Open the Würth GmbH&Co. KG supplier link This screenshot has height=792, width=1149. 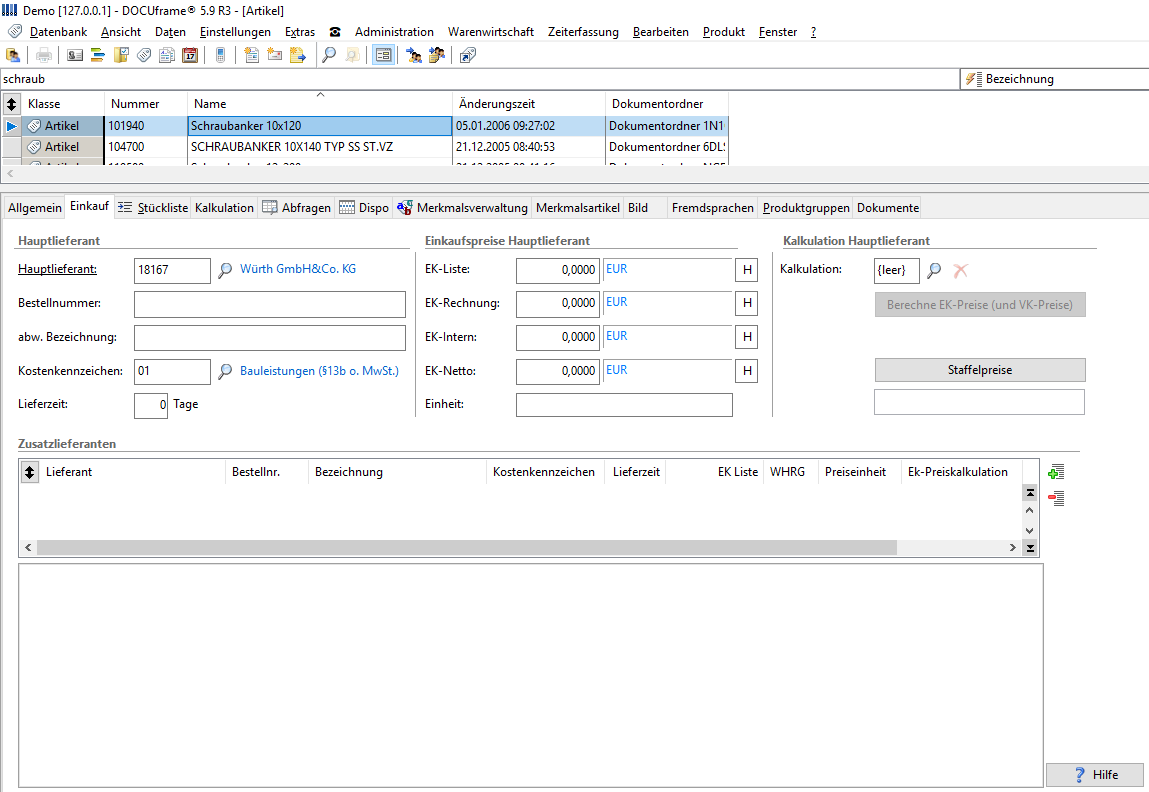298,269
